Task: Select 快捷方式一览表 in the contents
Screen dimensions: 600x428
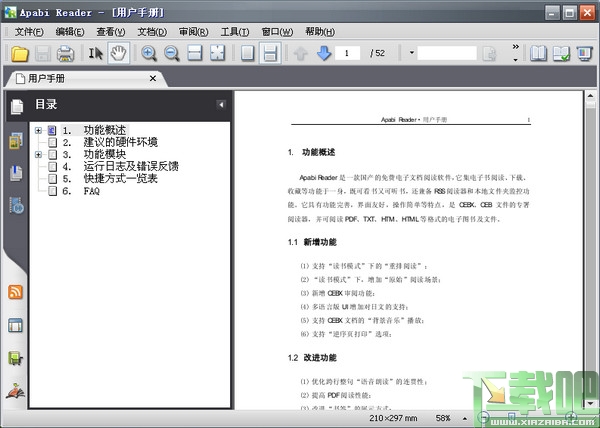Action: point(121,179)
